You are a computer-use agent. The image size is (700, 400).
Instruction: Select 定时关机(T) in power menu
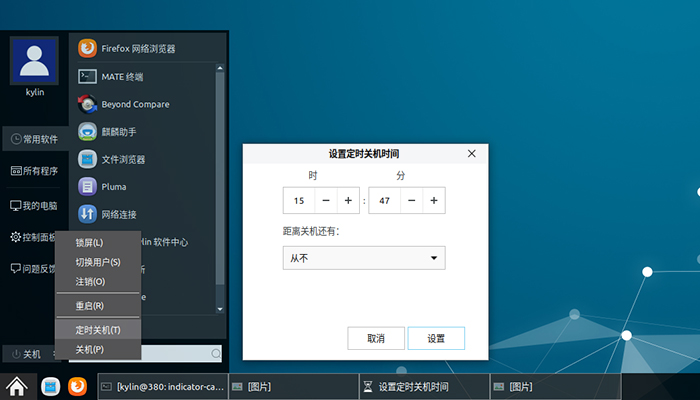click(x=98, y=330)
